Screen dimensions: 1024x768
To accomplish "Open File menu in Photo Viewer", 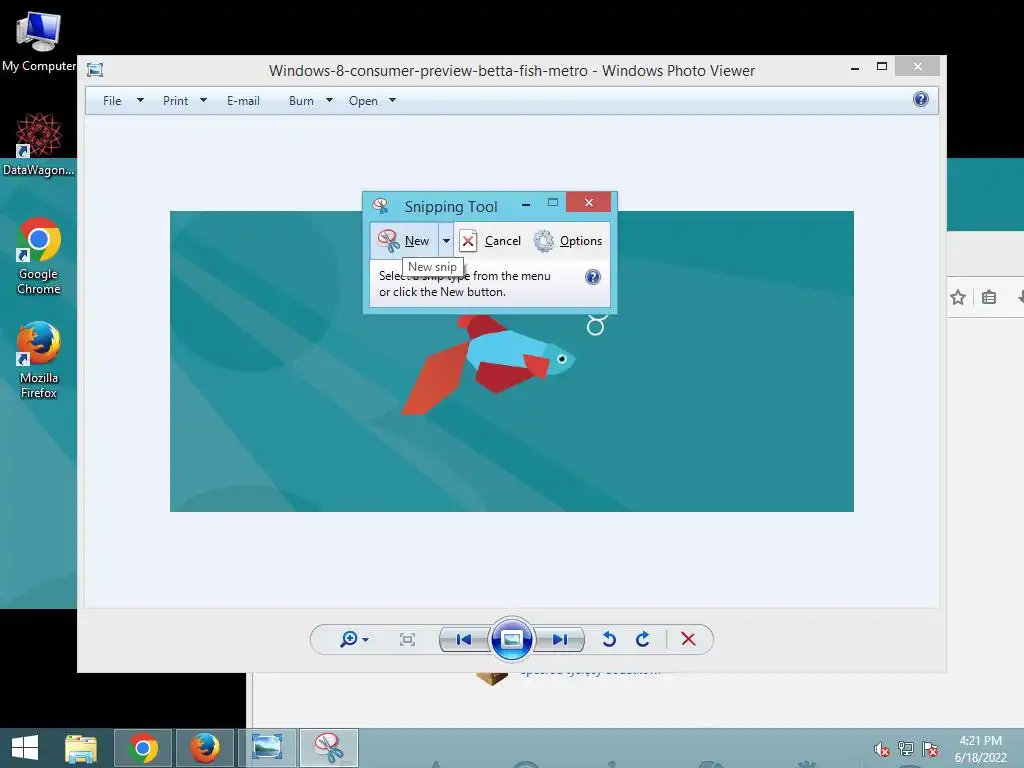I will [x=112, y=101].
